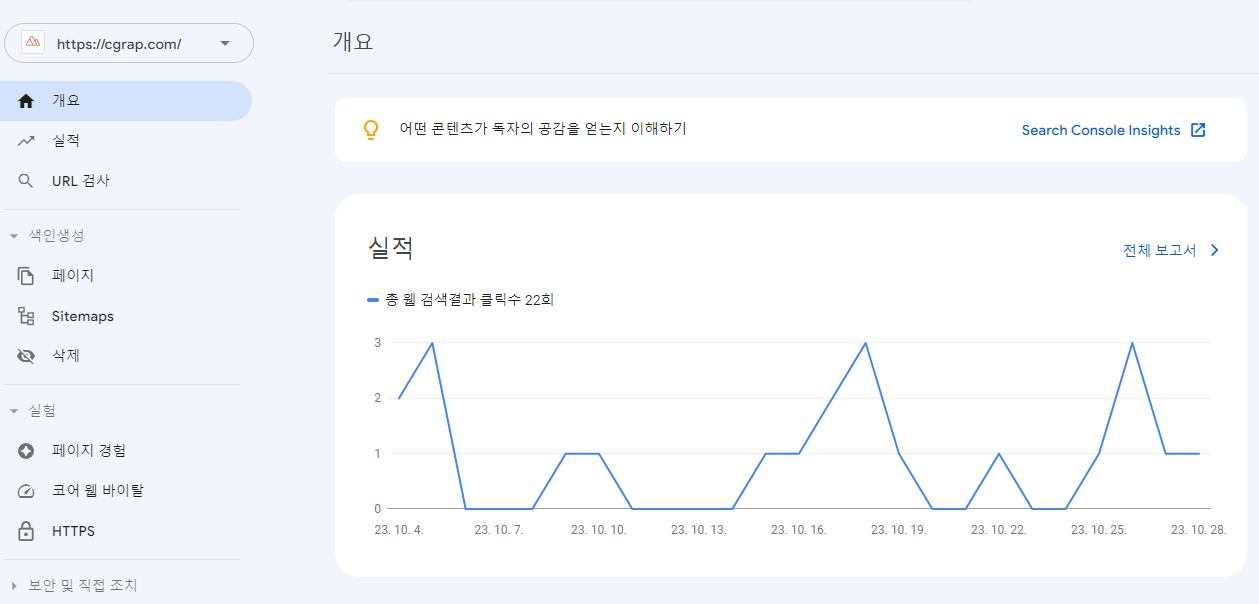Select the 개요 menu item
This screenshot has height=604, width=1259.
pos(126,101)
